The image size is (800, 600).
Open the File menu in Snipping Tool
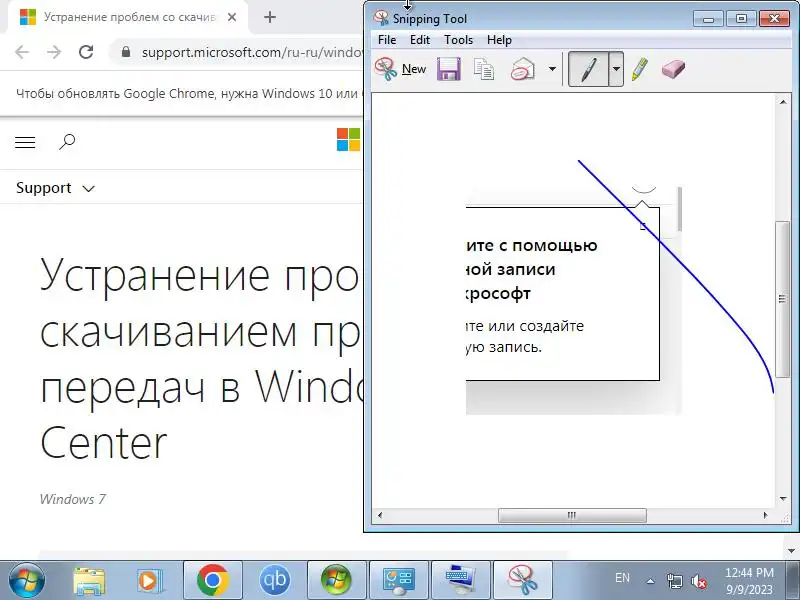[x=387, y=40]
